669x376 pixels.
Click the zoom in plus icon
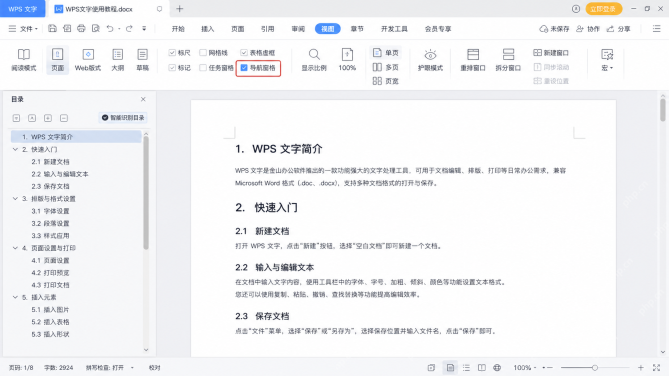(640, 367)
